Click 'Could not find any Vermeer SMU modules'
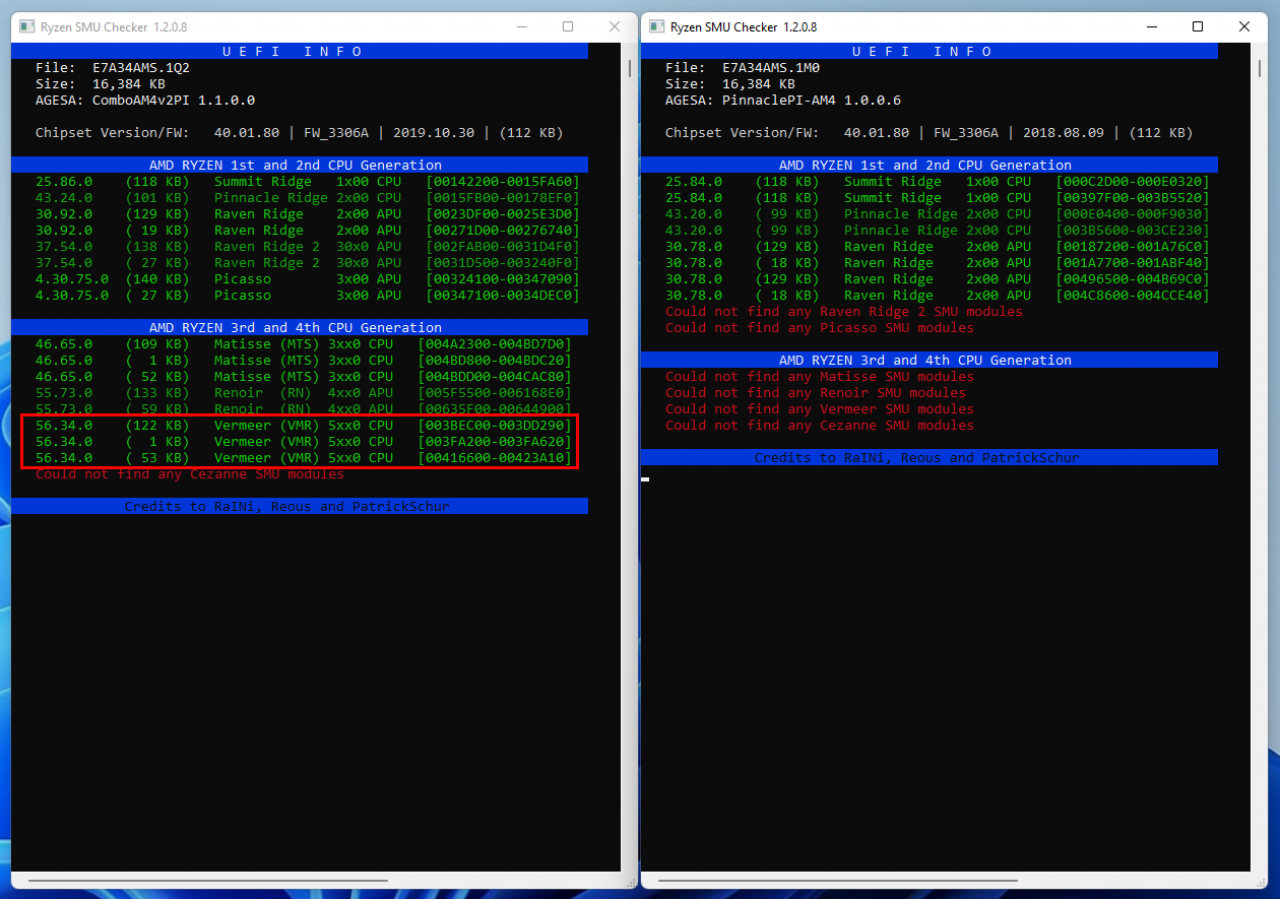The width and height of the screenshot is (1280, 899). coord(819,409)
